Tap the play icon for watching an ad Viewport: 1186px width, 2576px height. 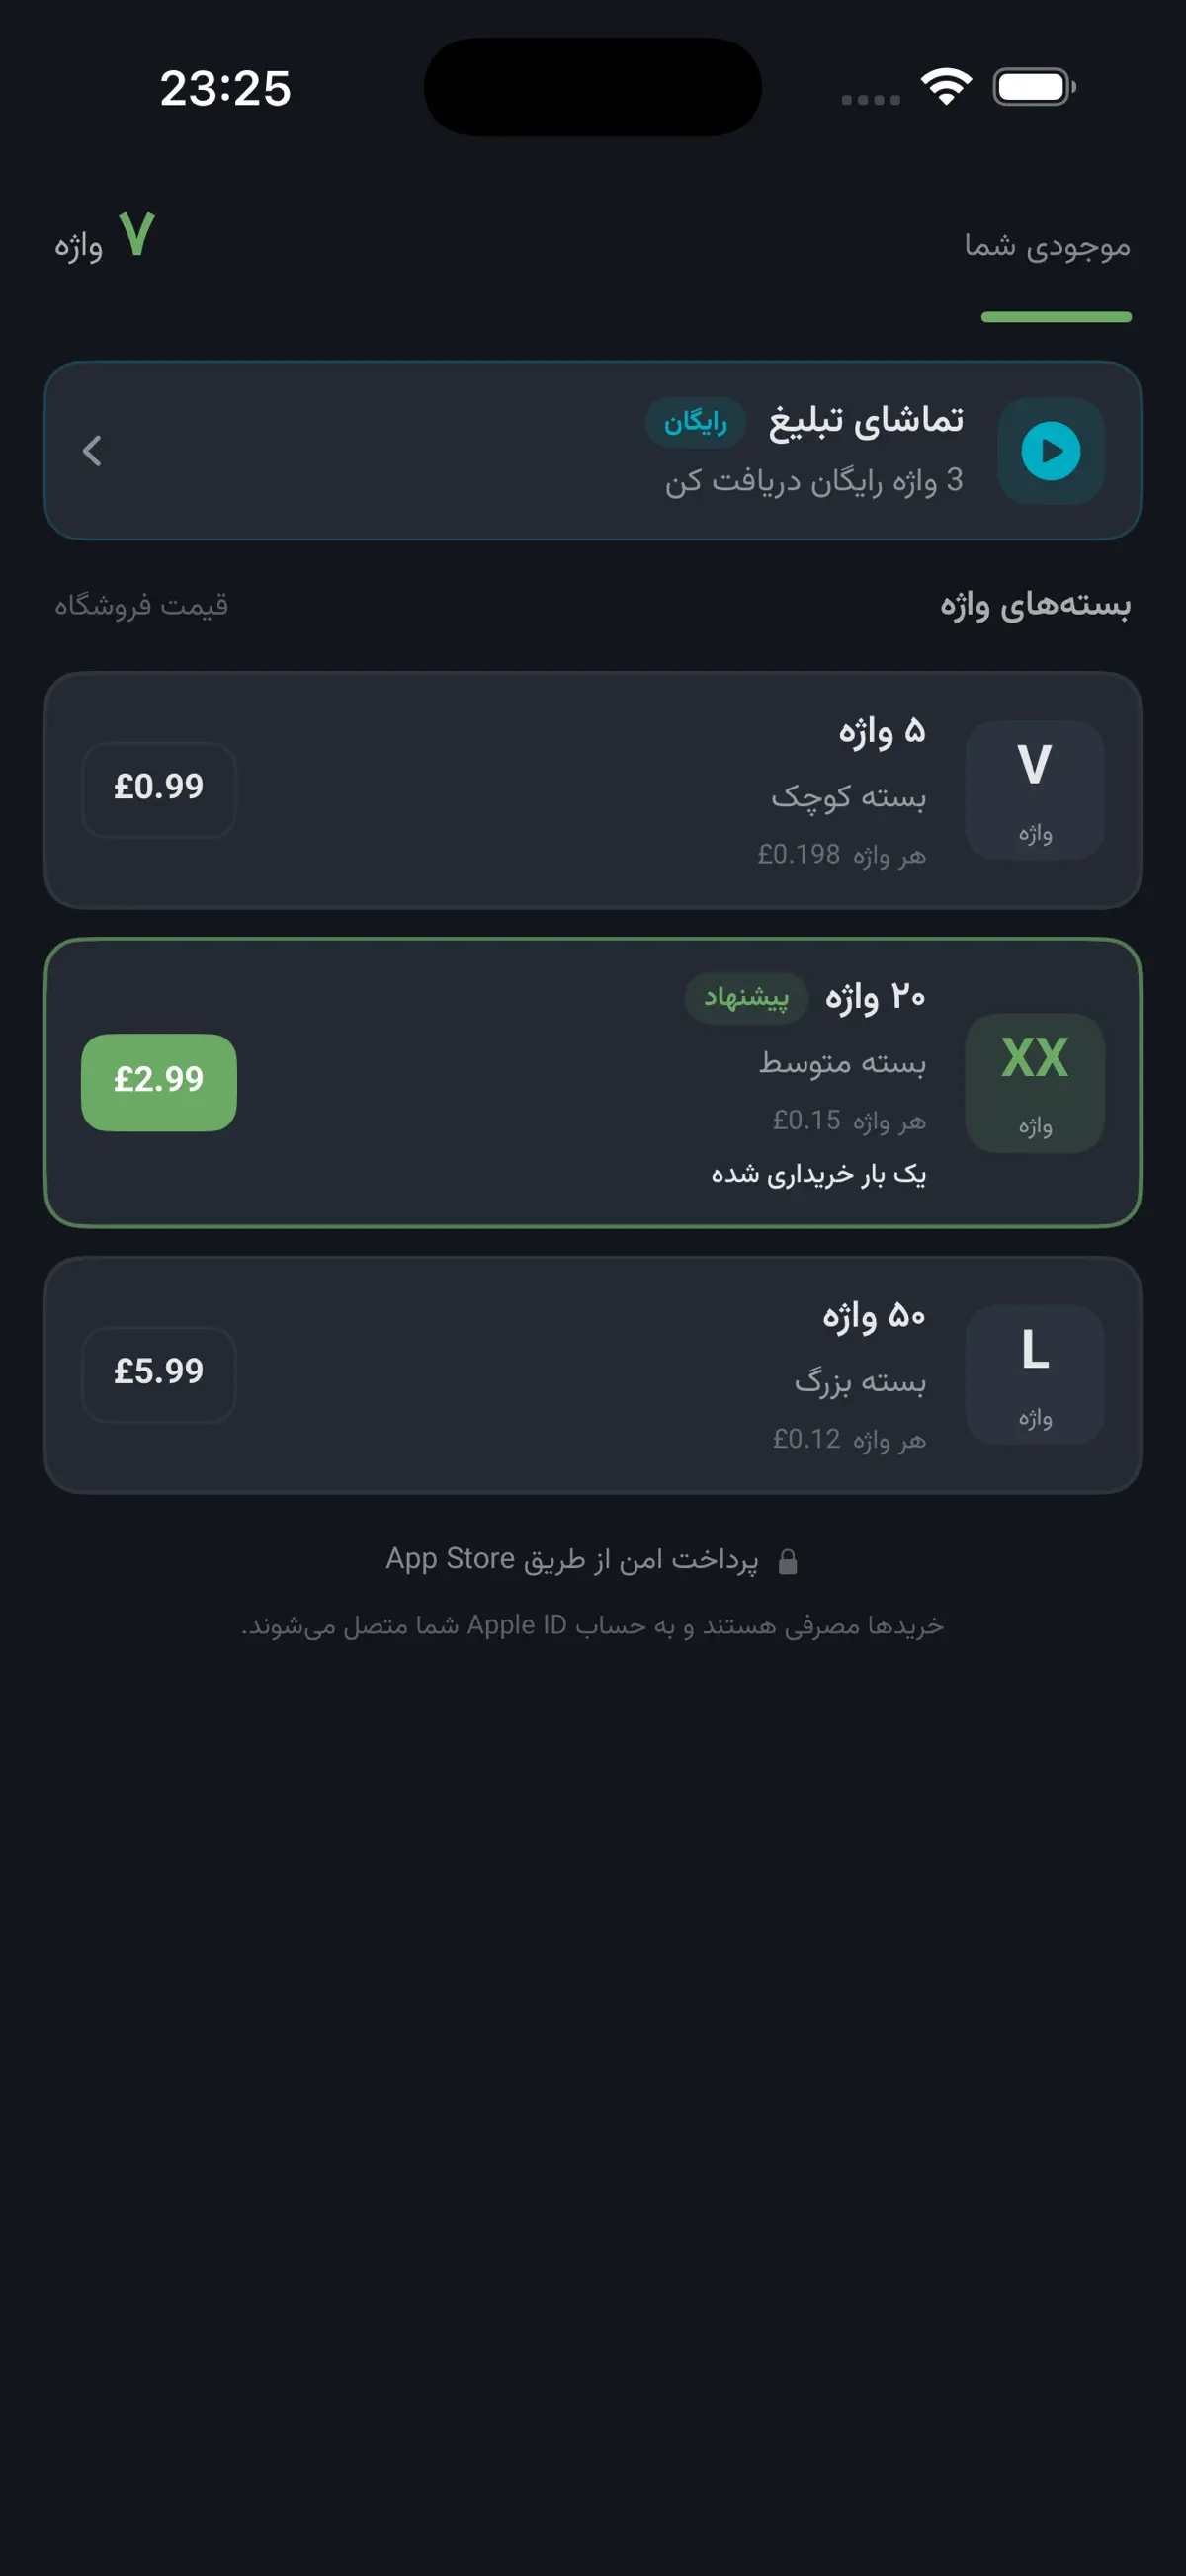(1050, 451)
